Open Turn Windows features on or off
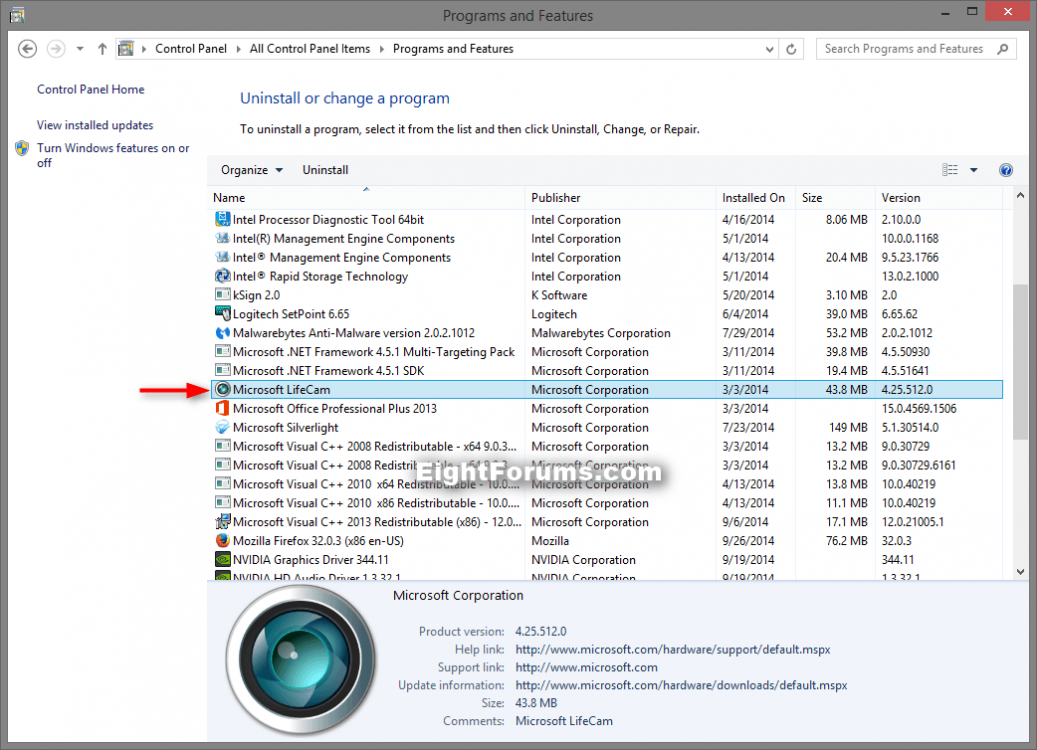This screenshot has height=750, width=1037. [x=112, y=155]
